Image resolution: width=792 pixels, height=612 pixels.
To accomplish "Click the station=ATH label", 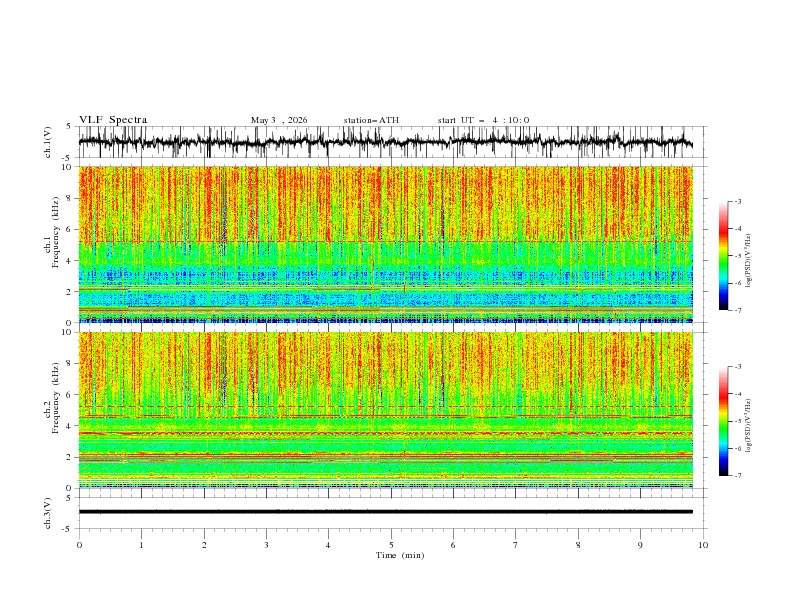I will pyautogui.click(x=371, y=120).
